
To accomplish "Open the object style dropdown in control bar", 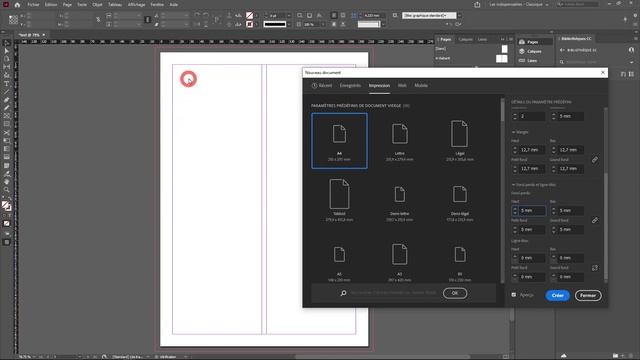I will [x=459, y=16].
